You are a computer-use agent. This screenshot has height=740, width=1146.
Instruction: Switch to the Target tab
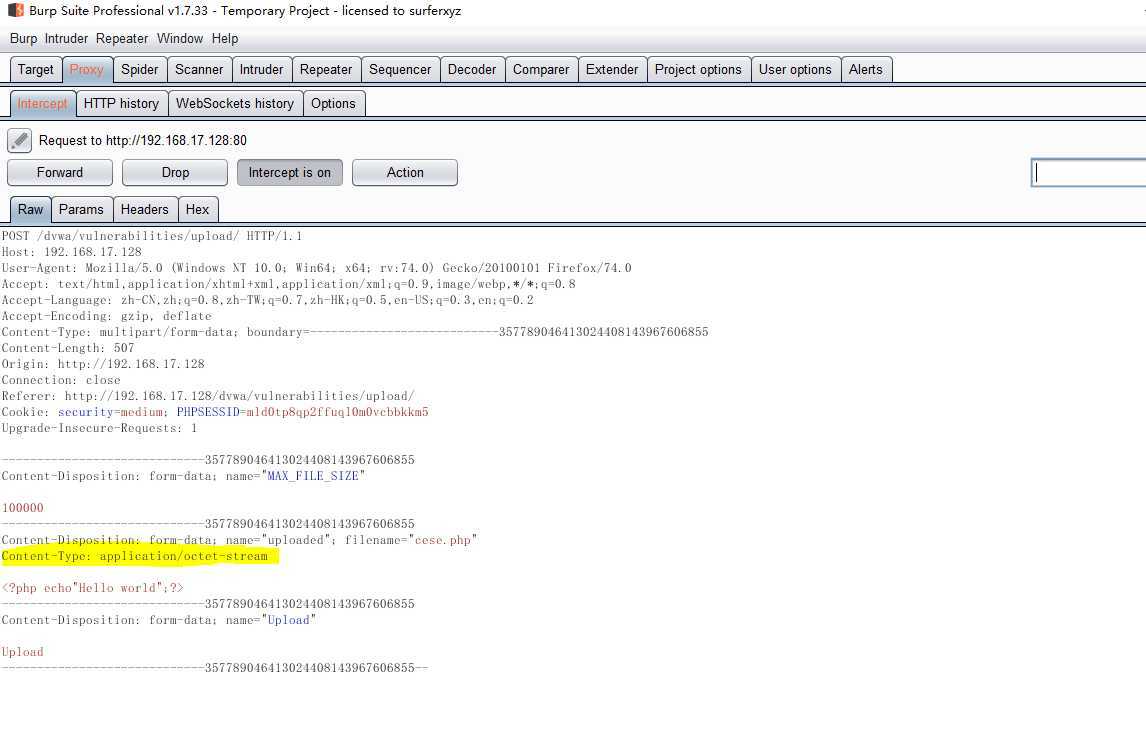click(36, 69)
